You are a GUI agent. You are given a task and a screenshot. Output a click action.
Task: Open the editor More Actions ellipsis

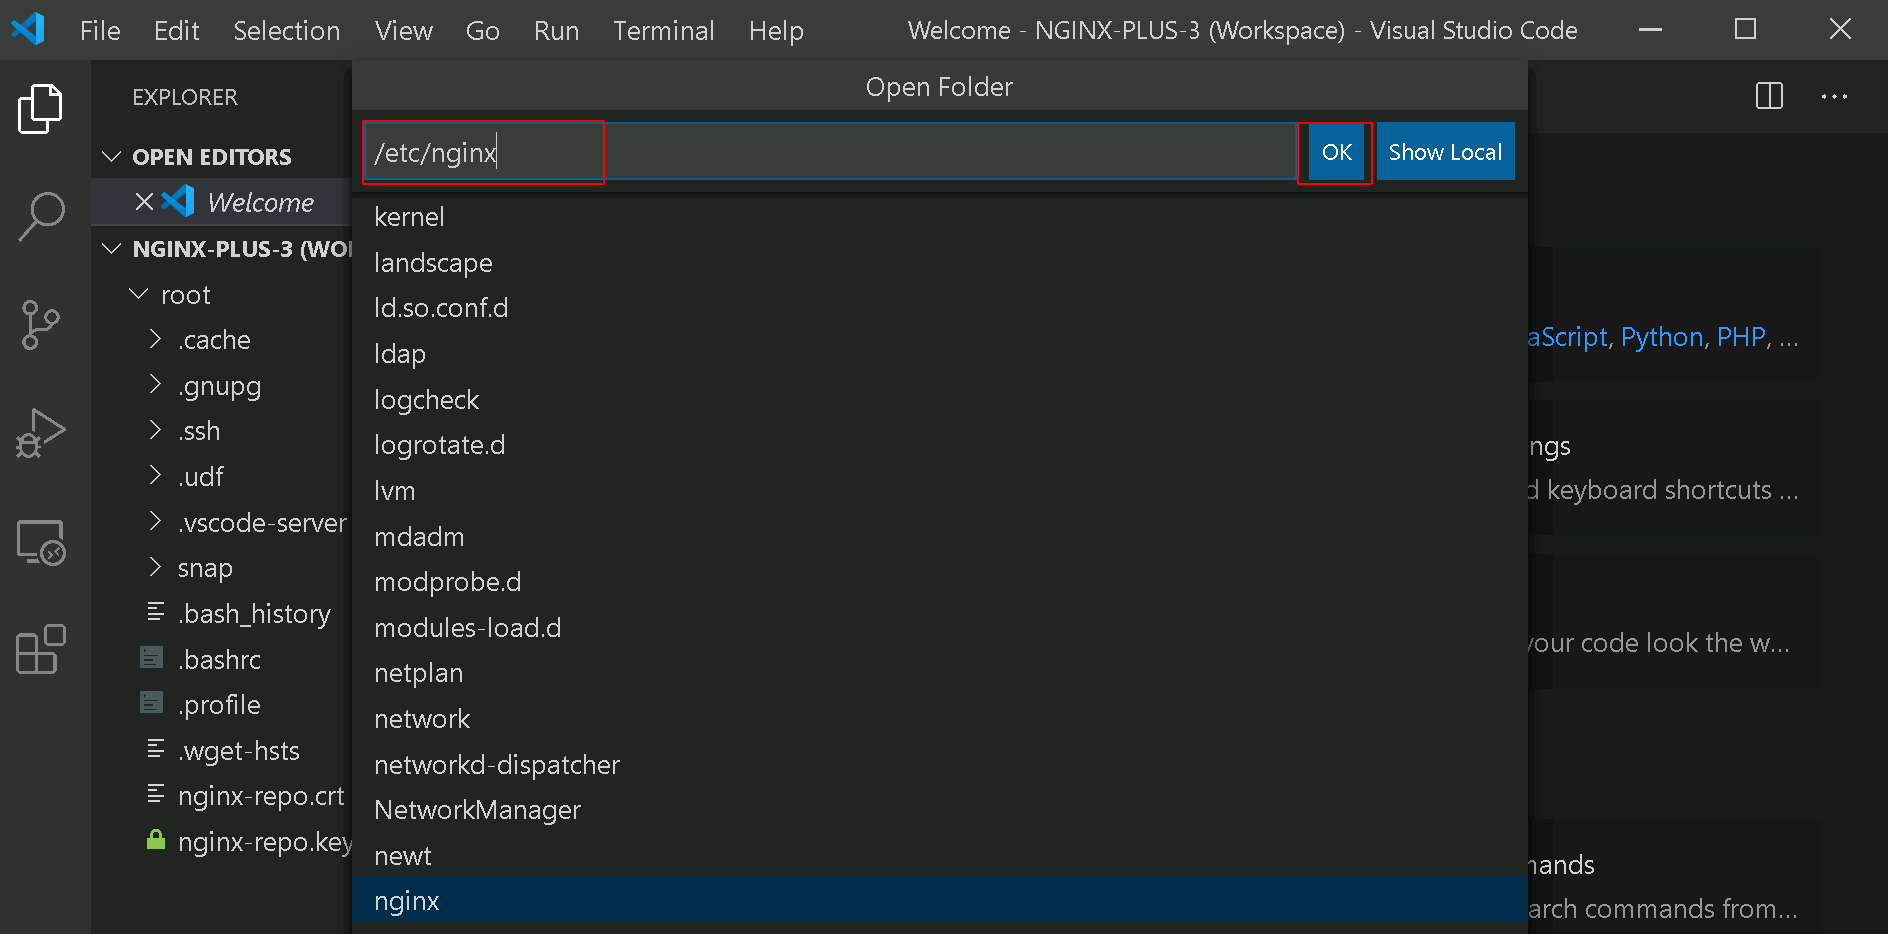point(1834,96)
